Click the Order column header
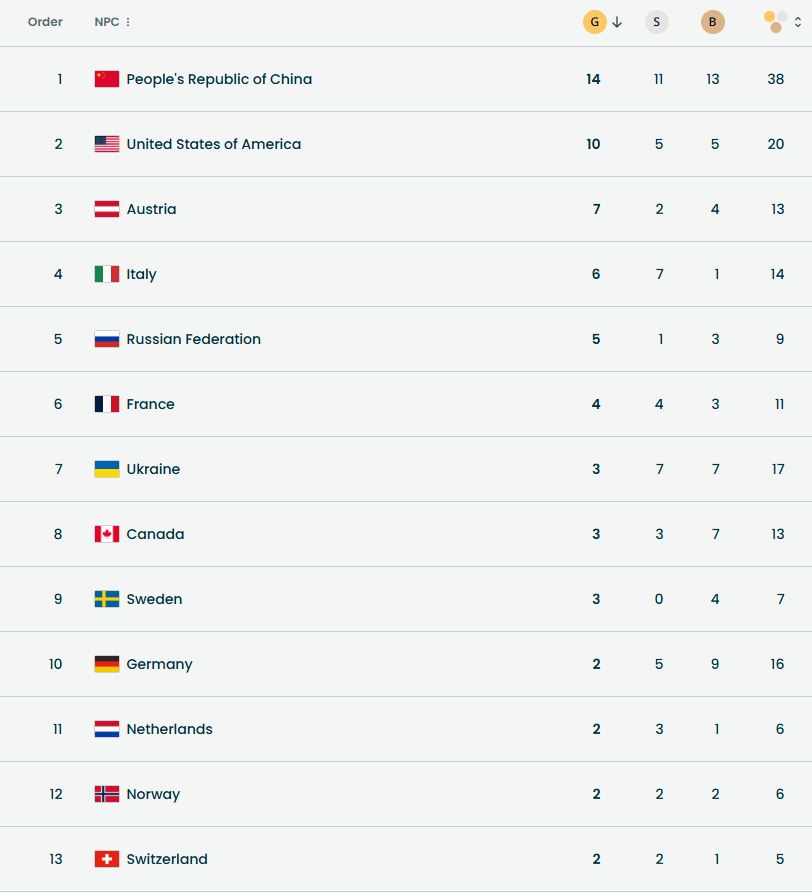812x893 pixels. tap(45, 22)
